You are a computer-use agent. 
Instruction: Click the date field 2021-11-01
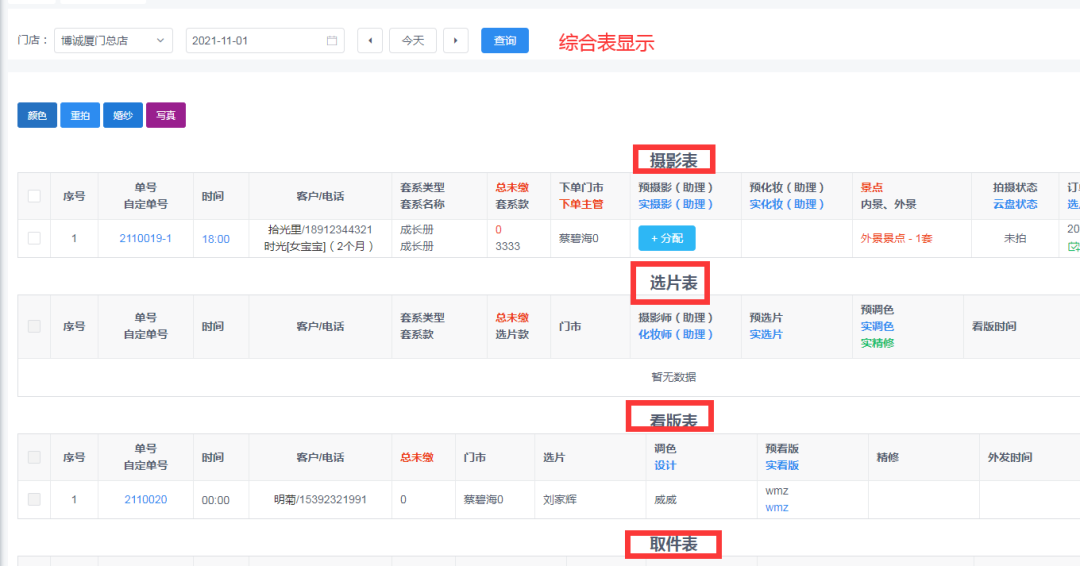(x=264, y=41)
